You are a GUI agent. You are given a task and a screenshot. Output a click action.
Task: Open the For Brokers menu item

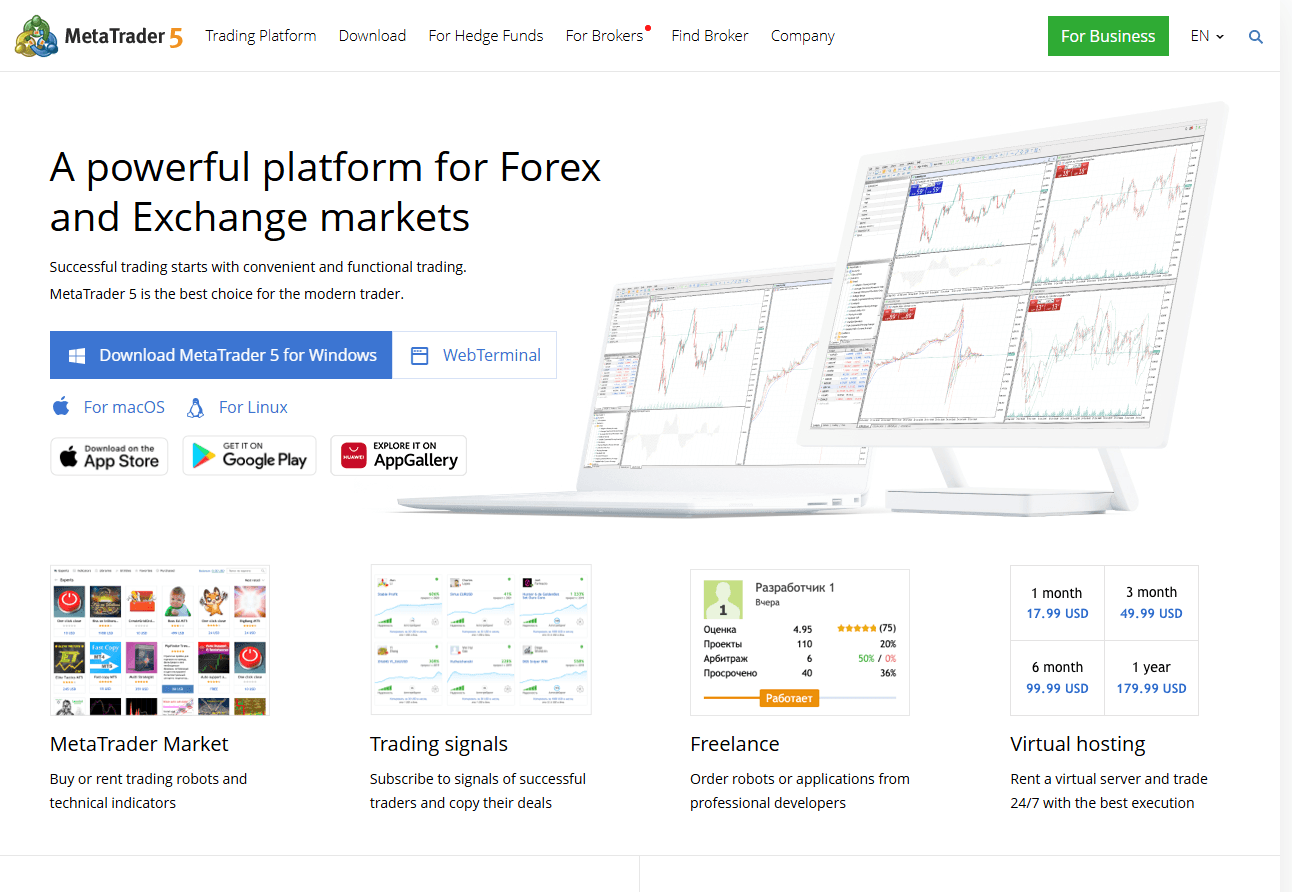604,36
